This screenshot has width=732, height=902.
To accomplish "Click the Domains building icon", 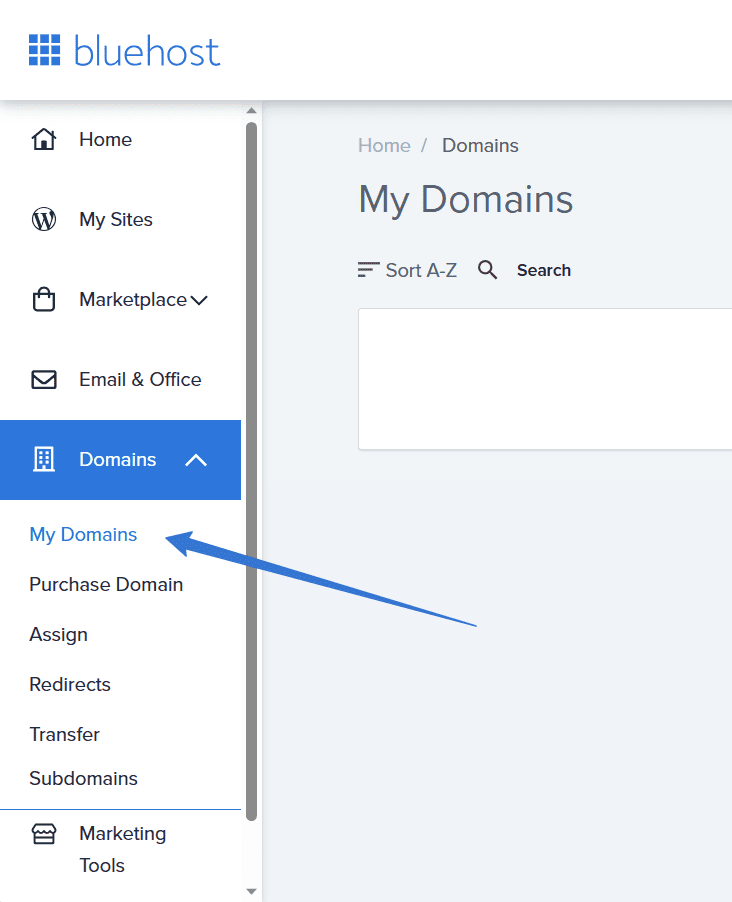I will coord(44,459).
